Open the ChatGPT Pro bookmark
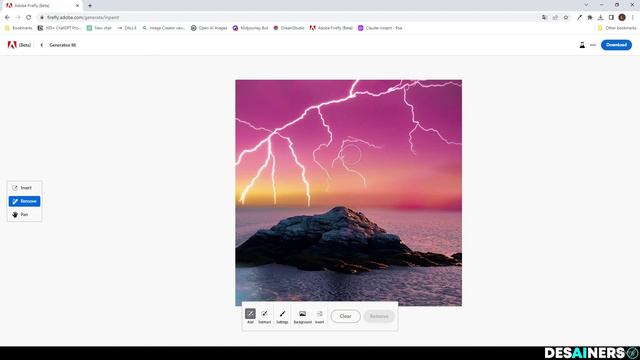 click(59, 28)
